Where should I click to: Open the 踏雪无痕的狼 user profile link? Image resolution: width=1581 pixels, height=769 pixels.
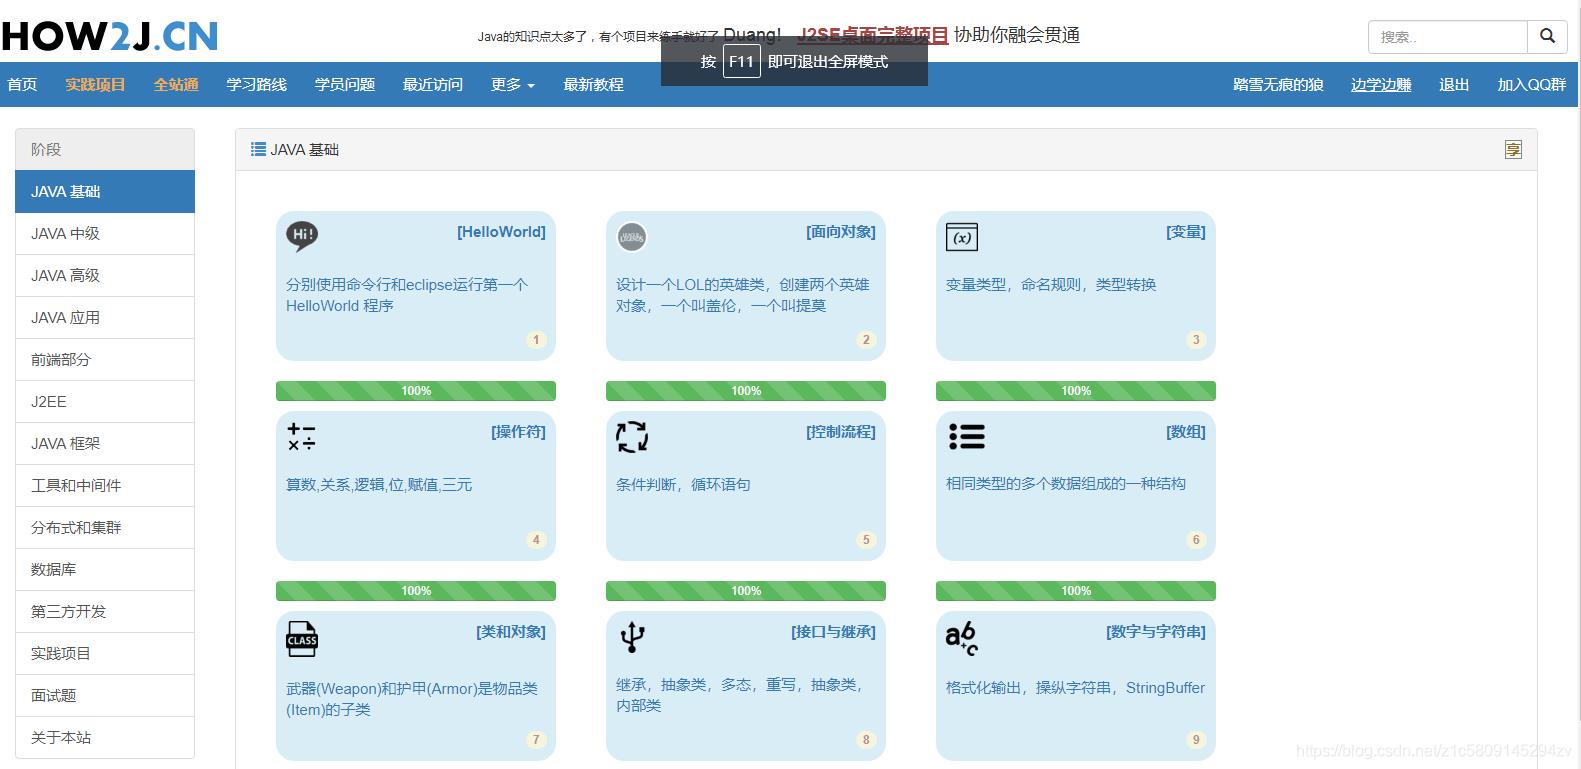point(1278,85)
